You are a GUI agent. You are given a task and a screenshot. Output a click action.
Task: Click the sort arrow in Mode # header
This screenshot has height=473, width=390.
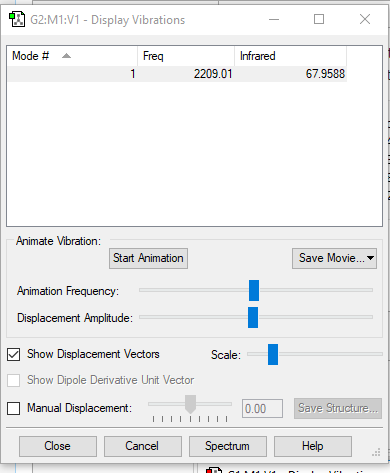click(66, 56)
